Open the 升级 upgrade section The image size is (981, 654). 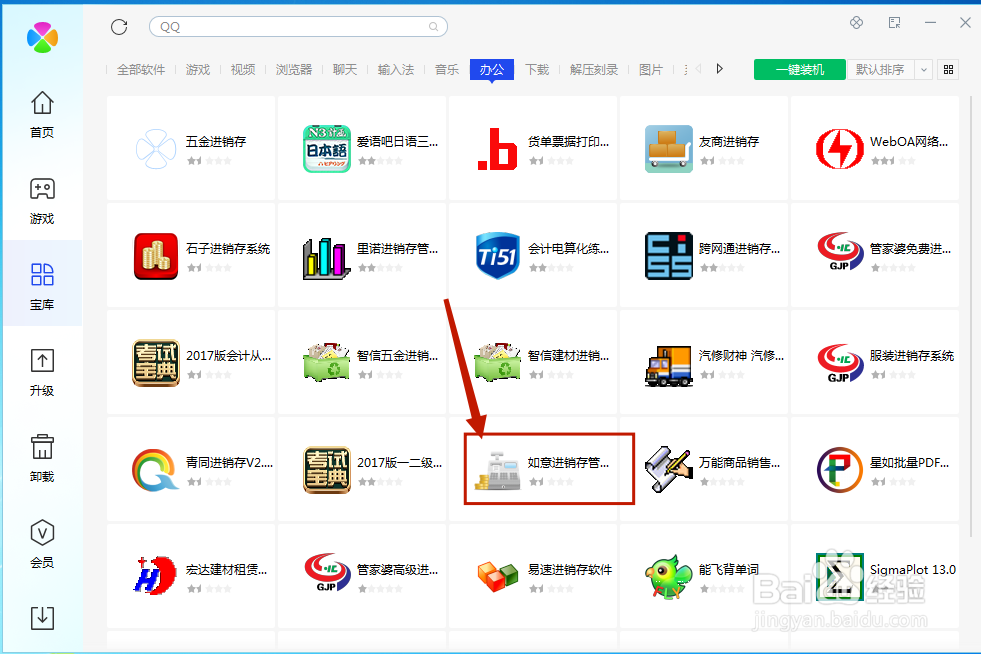click(x=42, y=372)
